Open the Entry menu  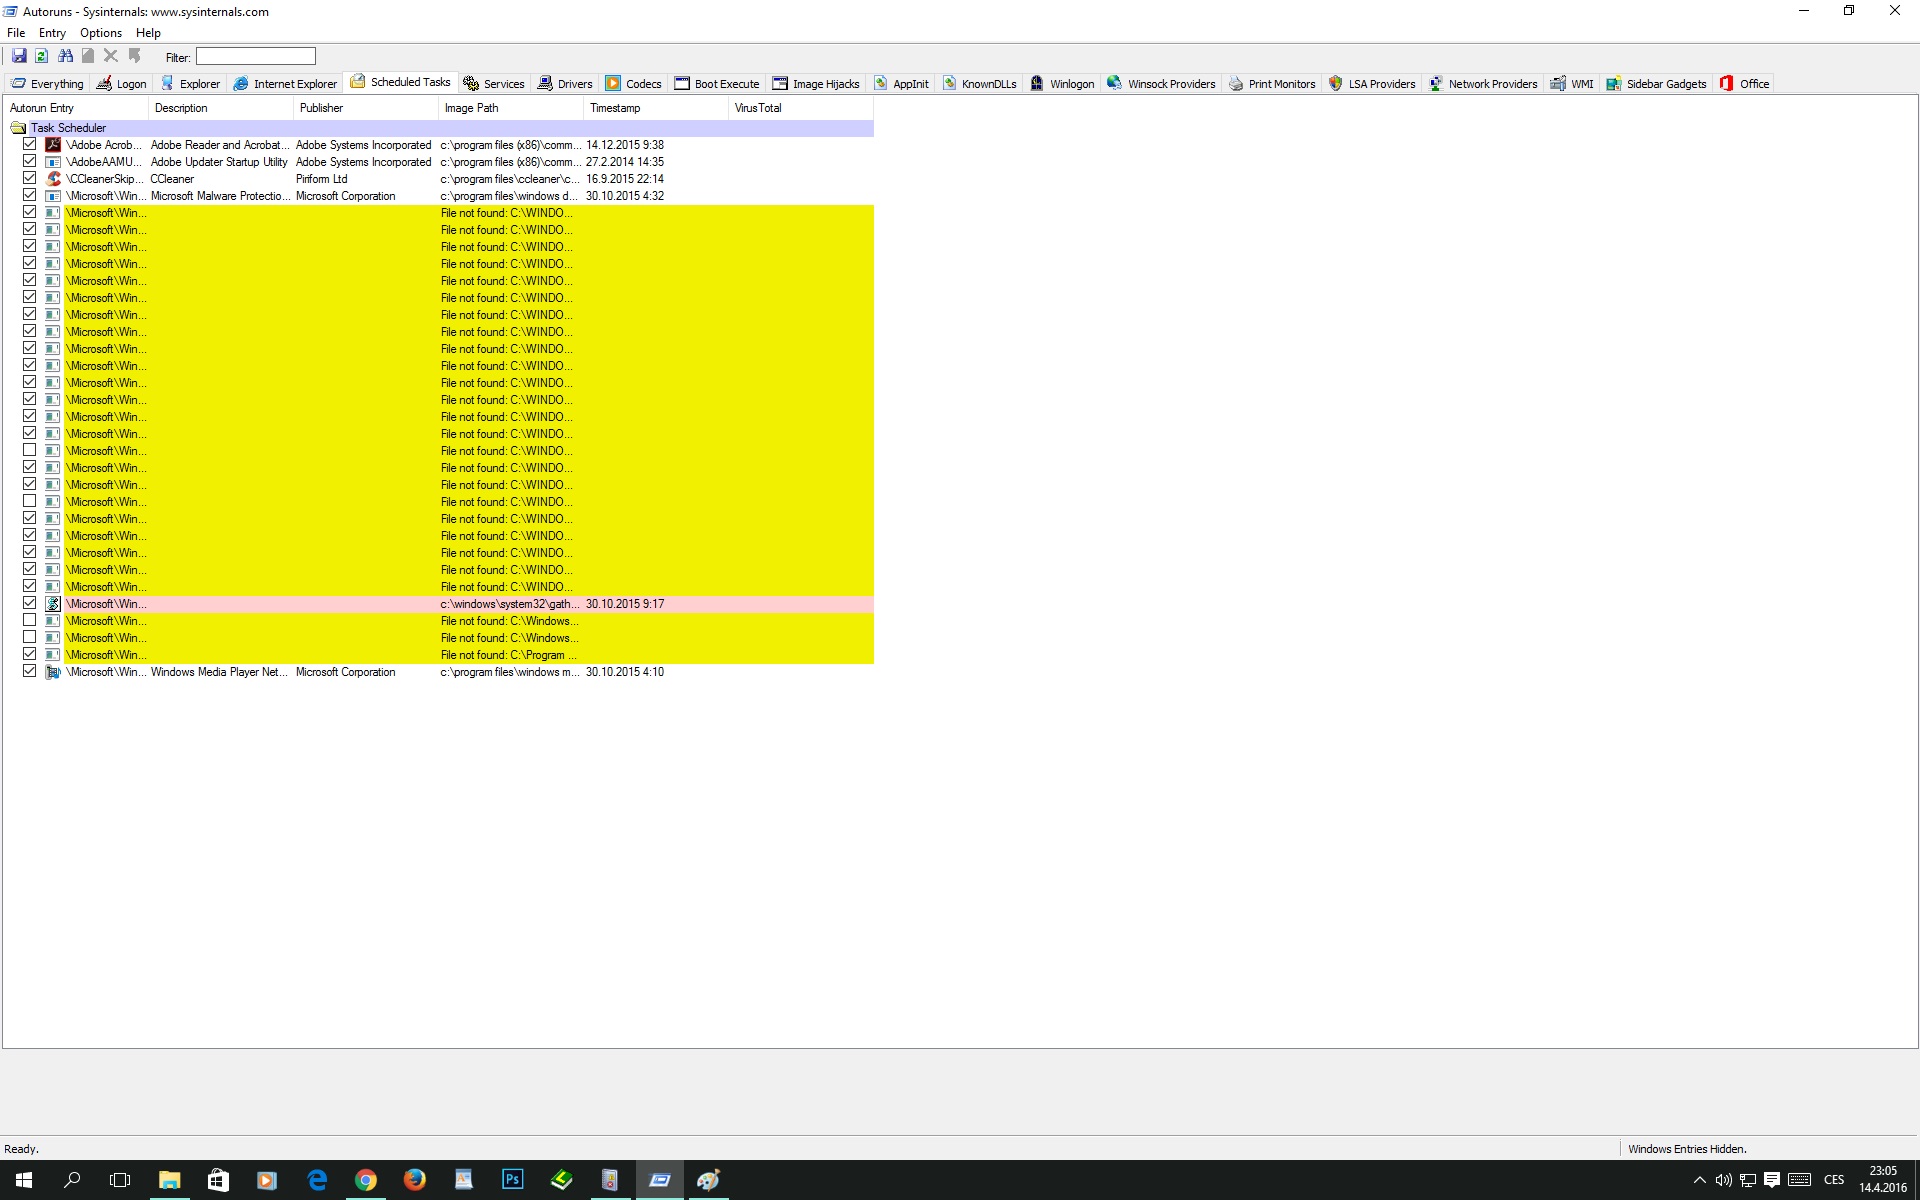(52, 33)
